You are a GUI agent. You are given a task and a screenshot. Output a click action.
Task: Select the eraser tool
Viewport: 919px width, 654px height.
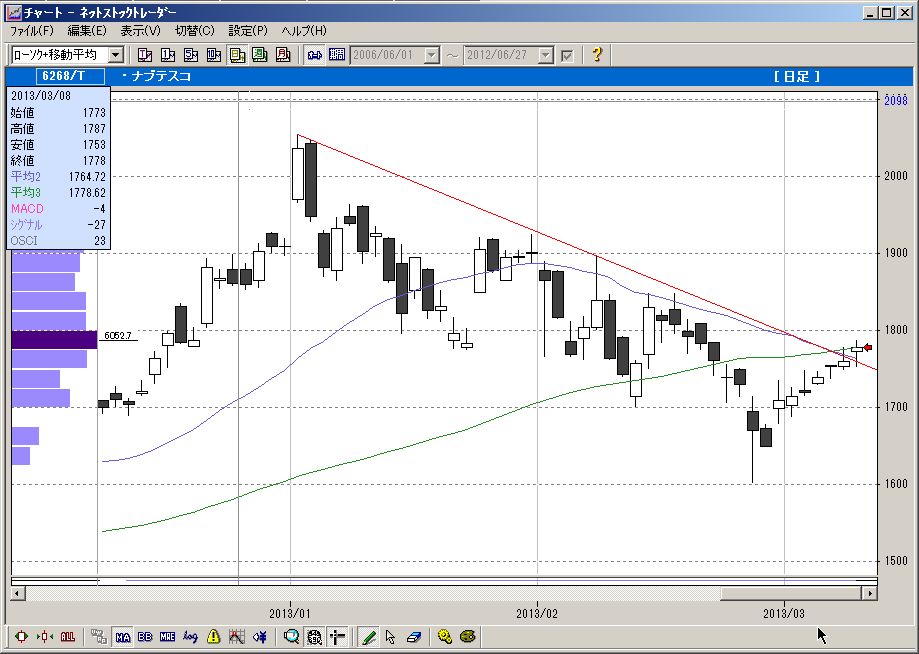pyautogui.click(x=412, y=636)
